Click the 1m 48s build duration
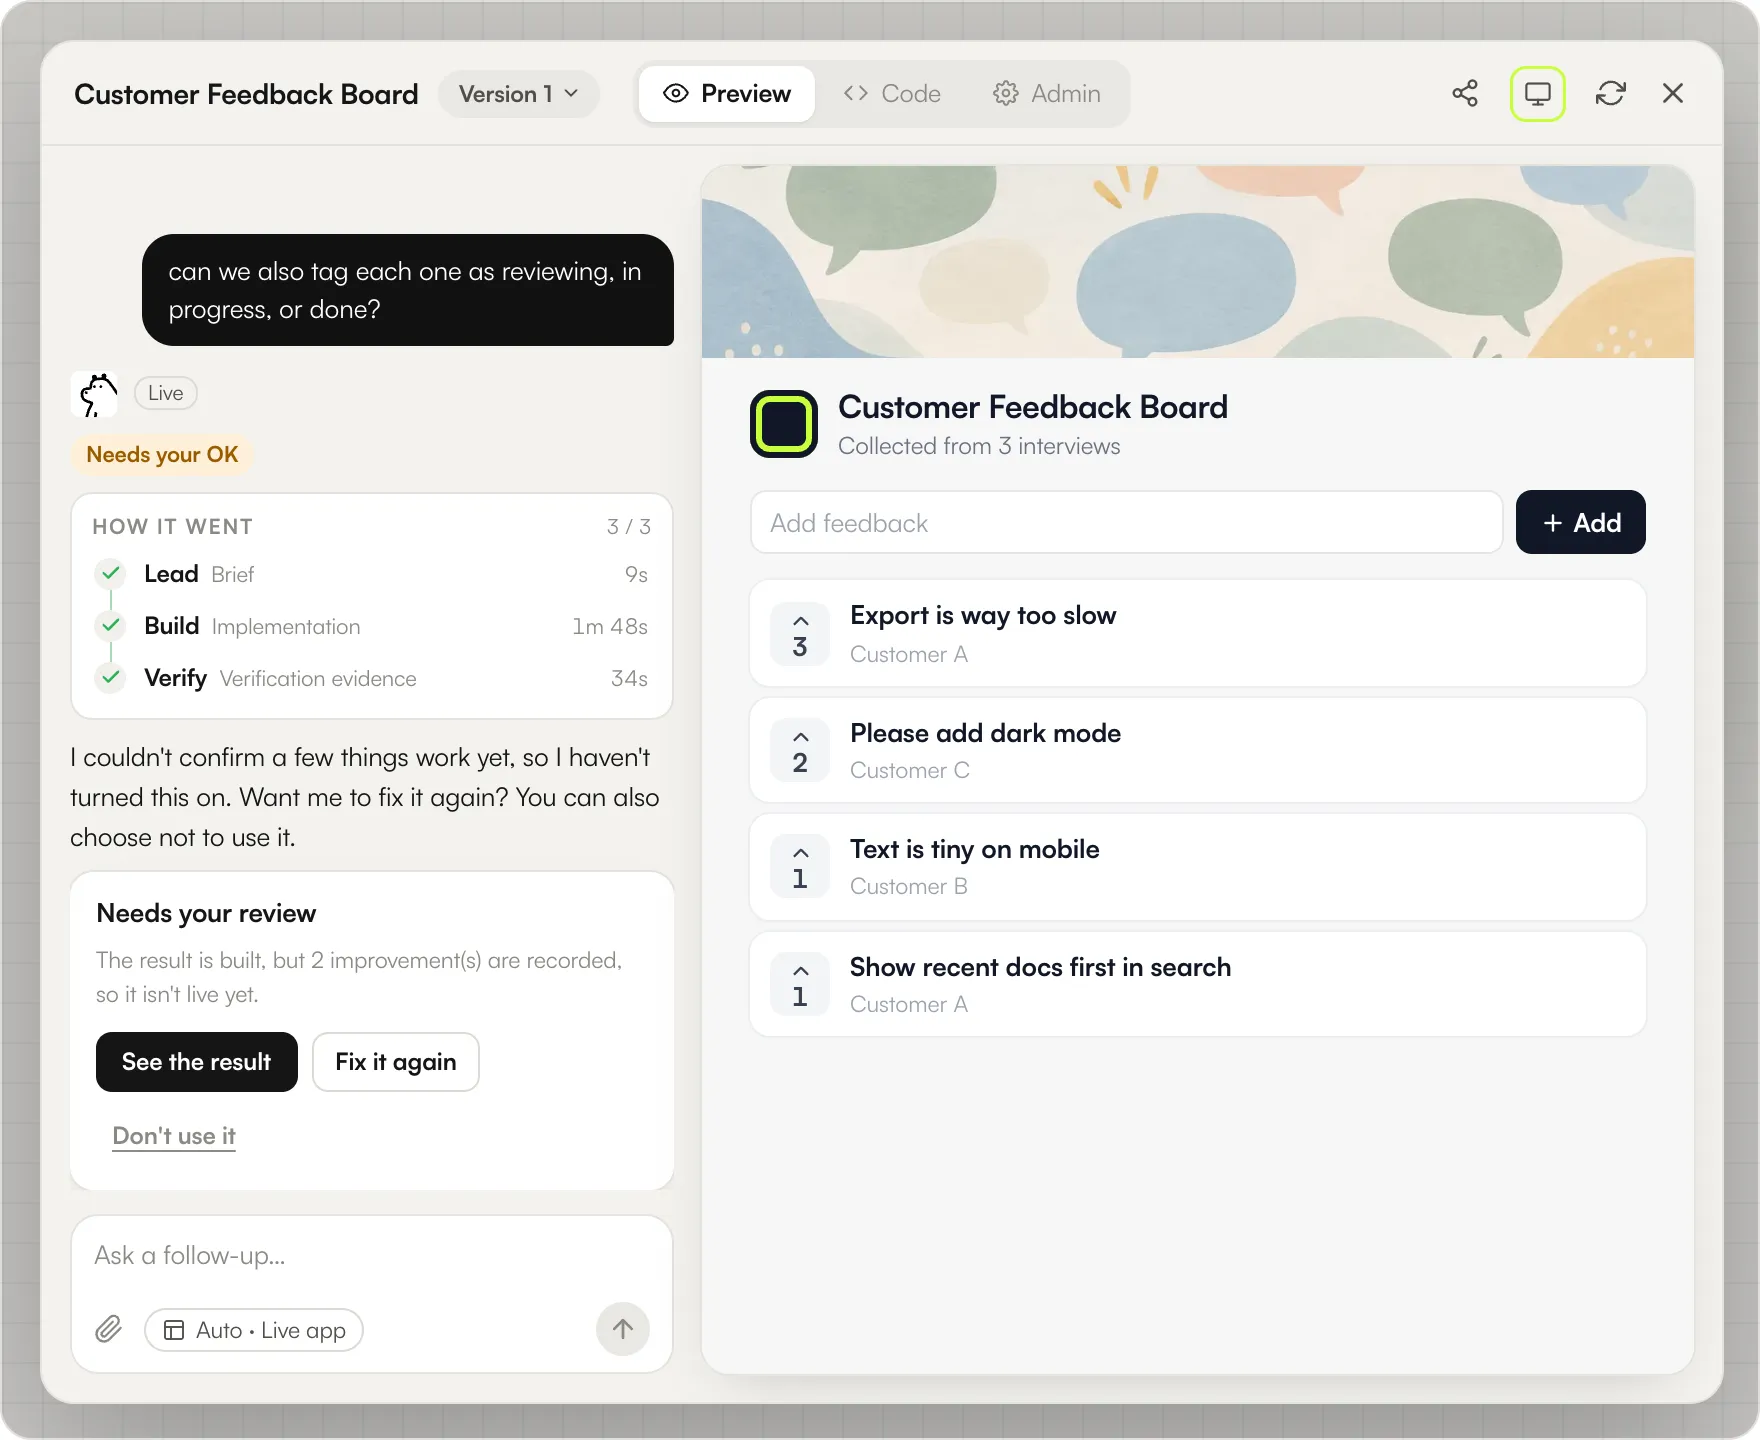This screenshot has height=1440, width=1760. coord(610,627)
